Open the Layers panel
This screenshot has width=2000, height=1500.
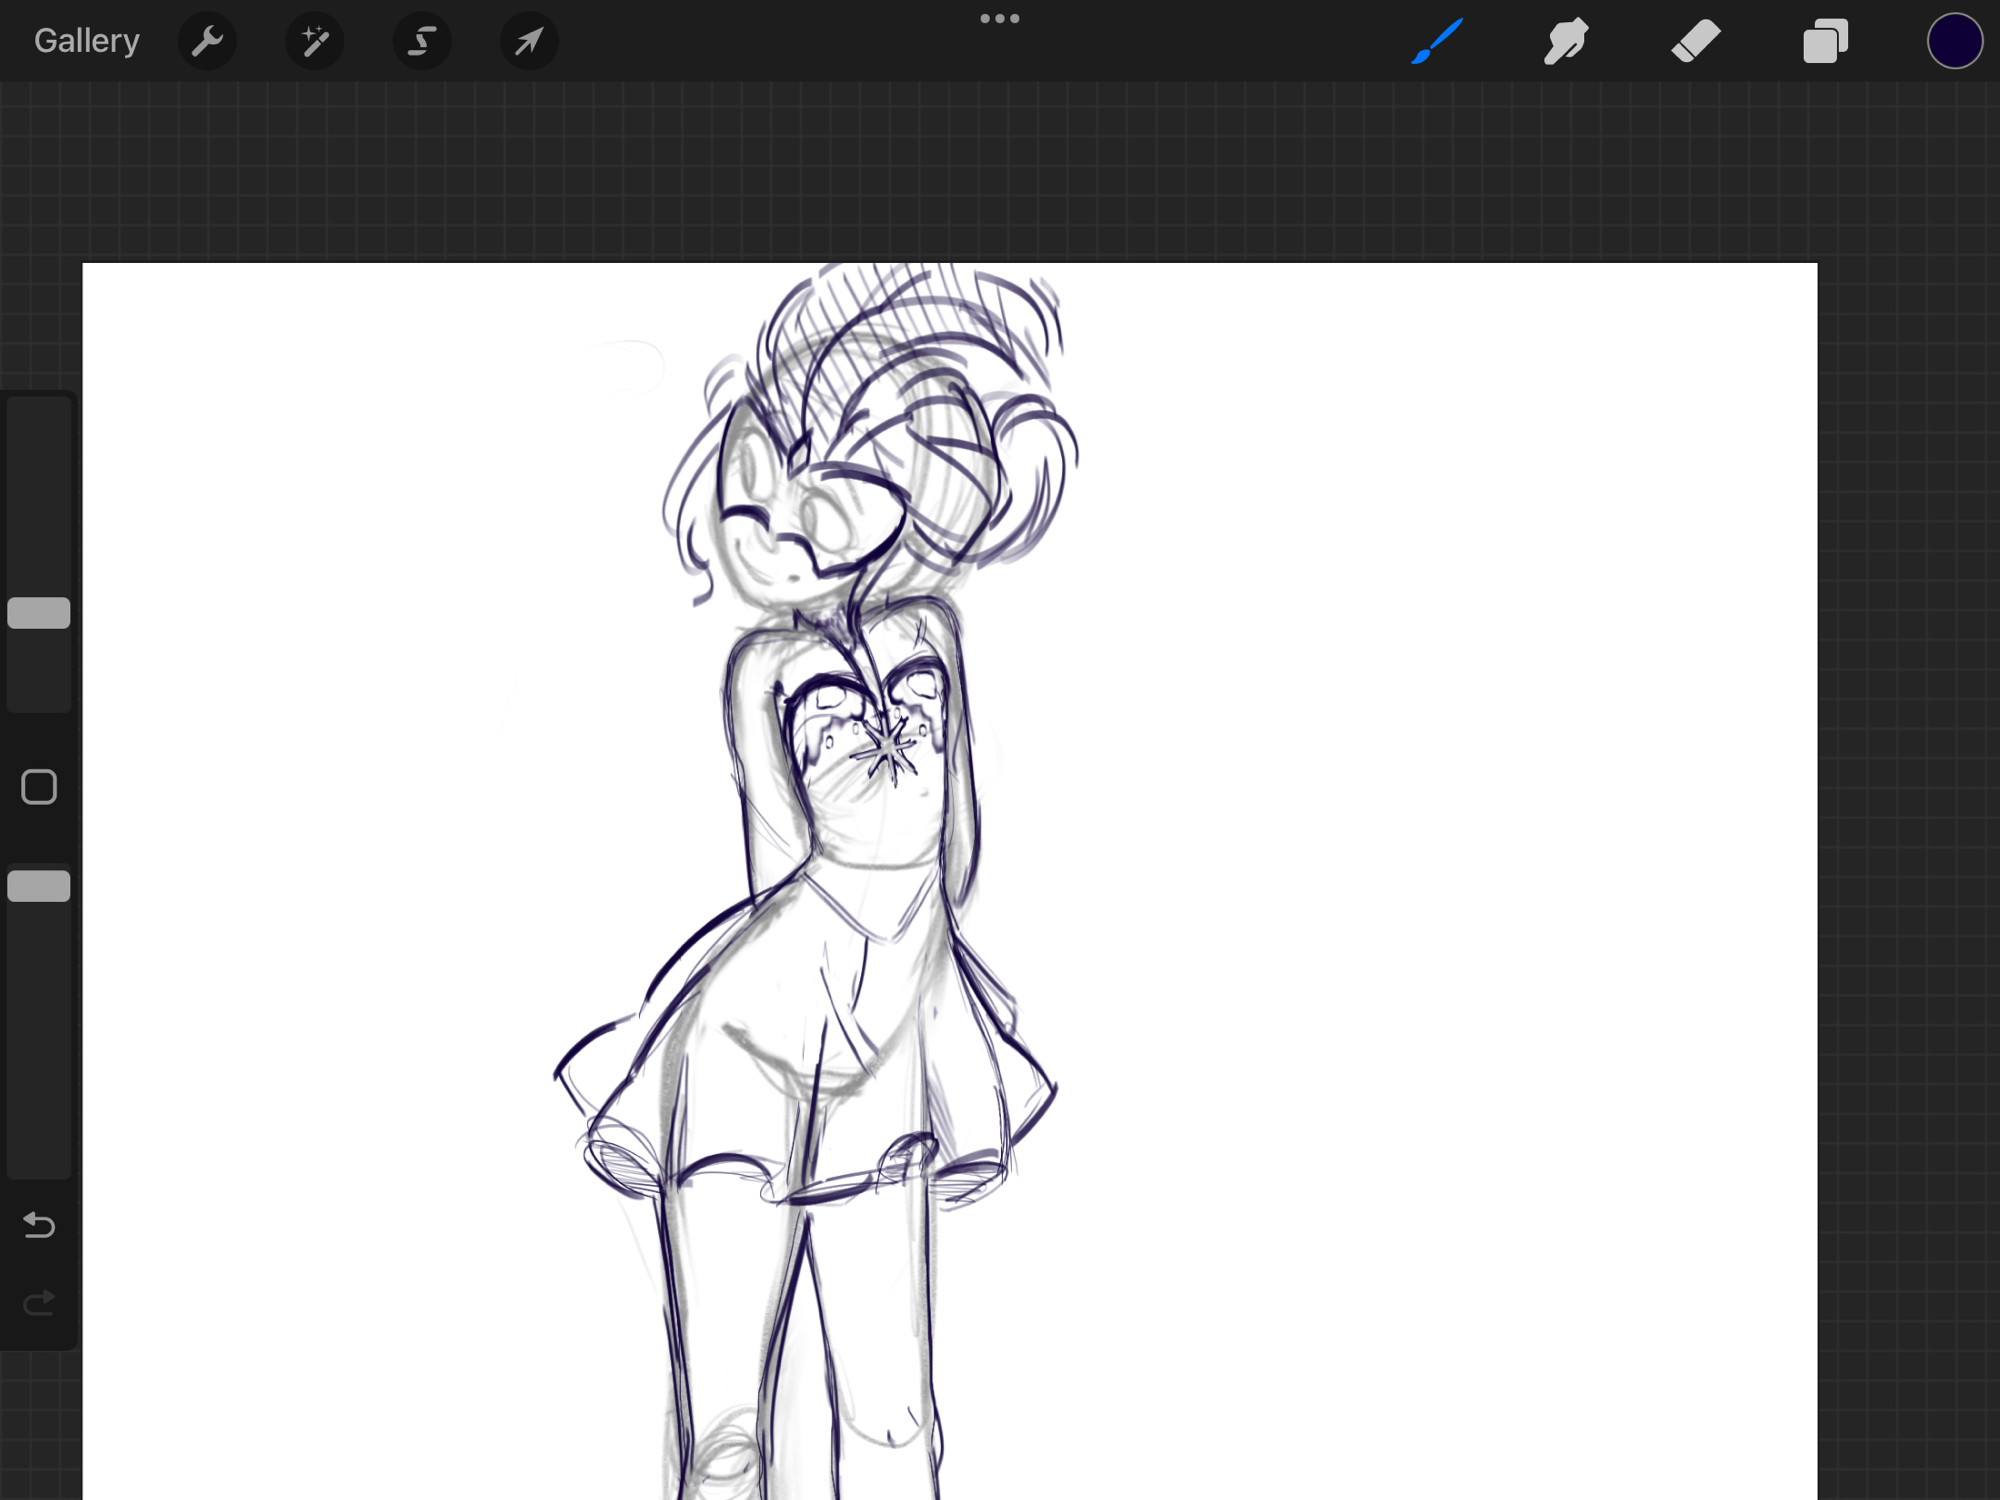tap(1825, 42)
